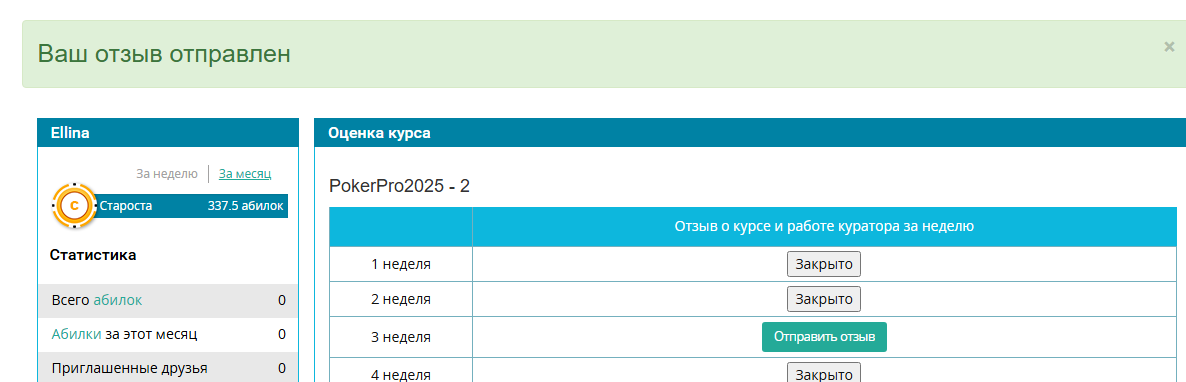Click 'Отправить отзыв' for week 3
Screen dimensions: 1186x382
[824, 337]
